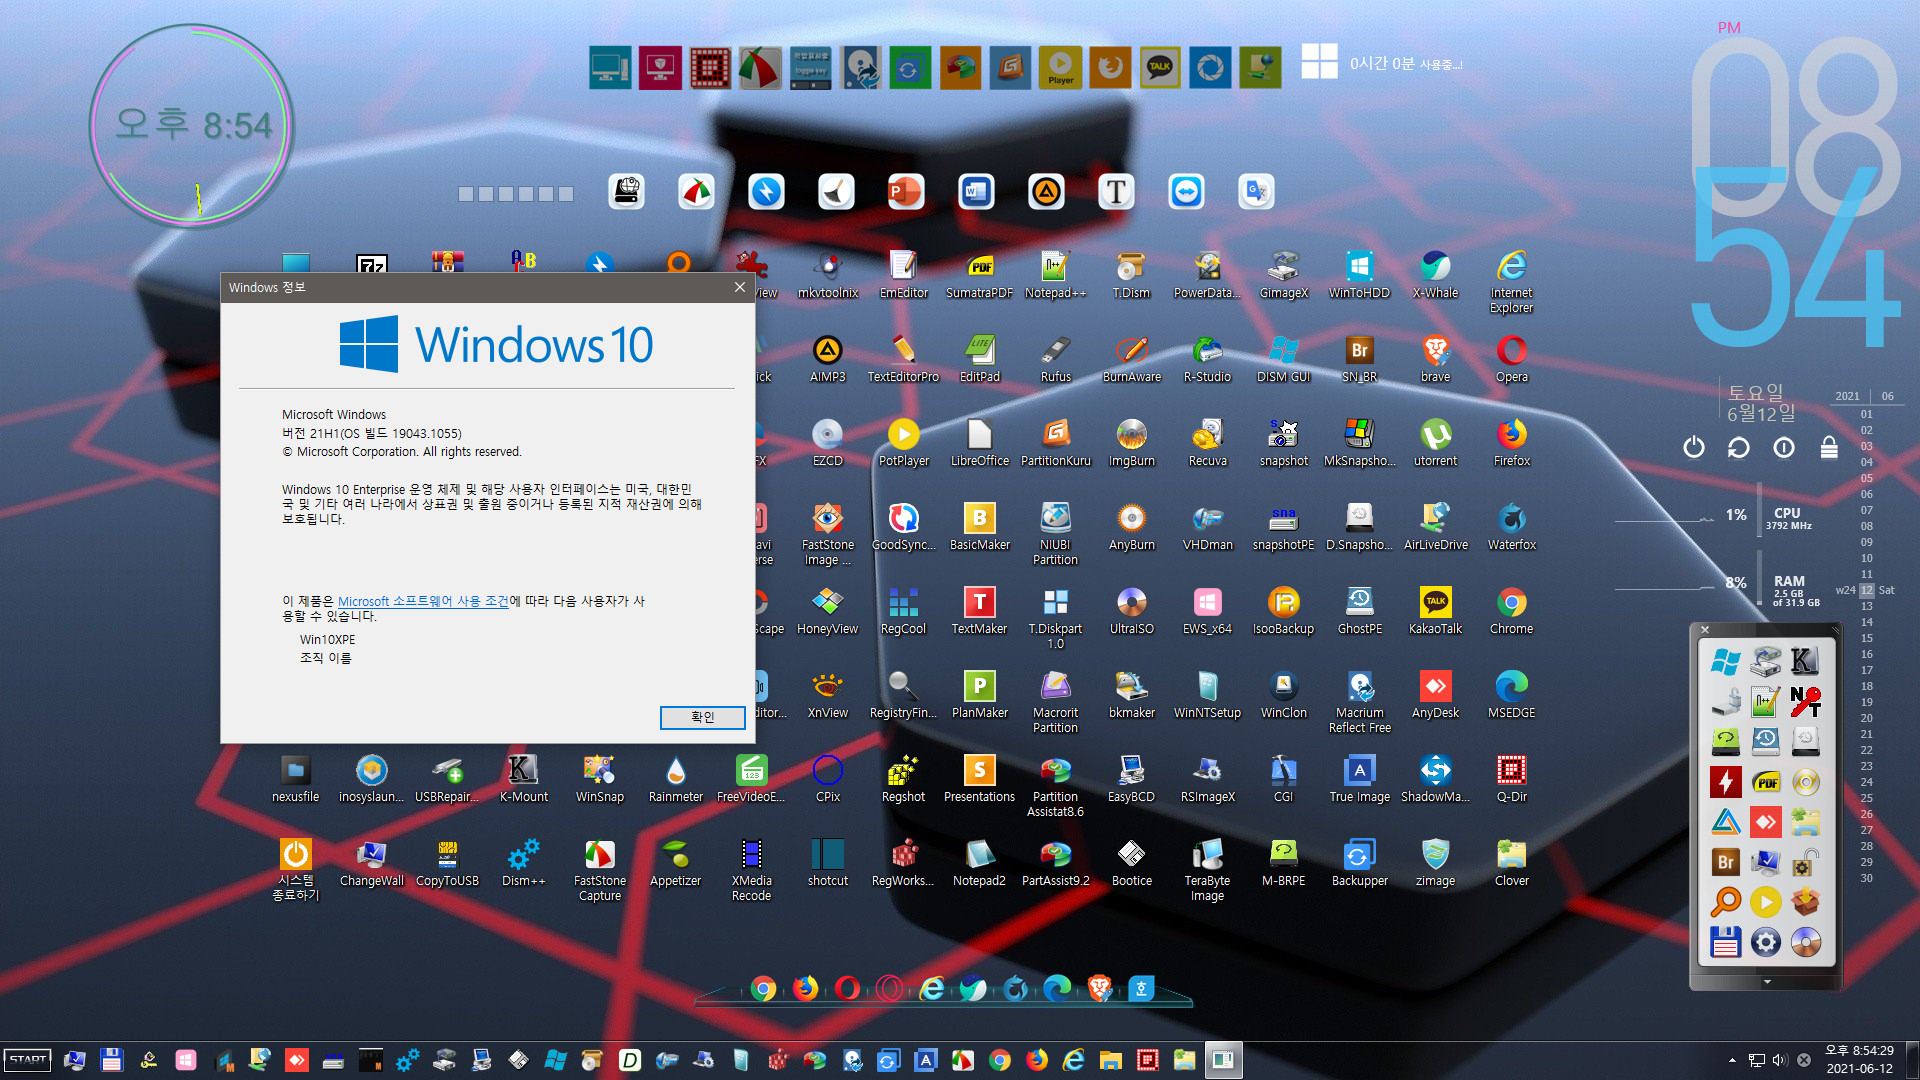Launch K-Mount desktop icon

click(524, 778)
